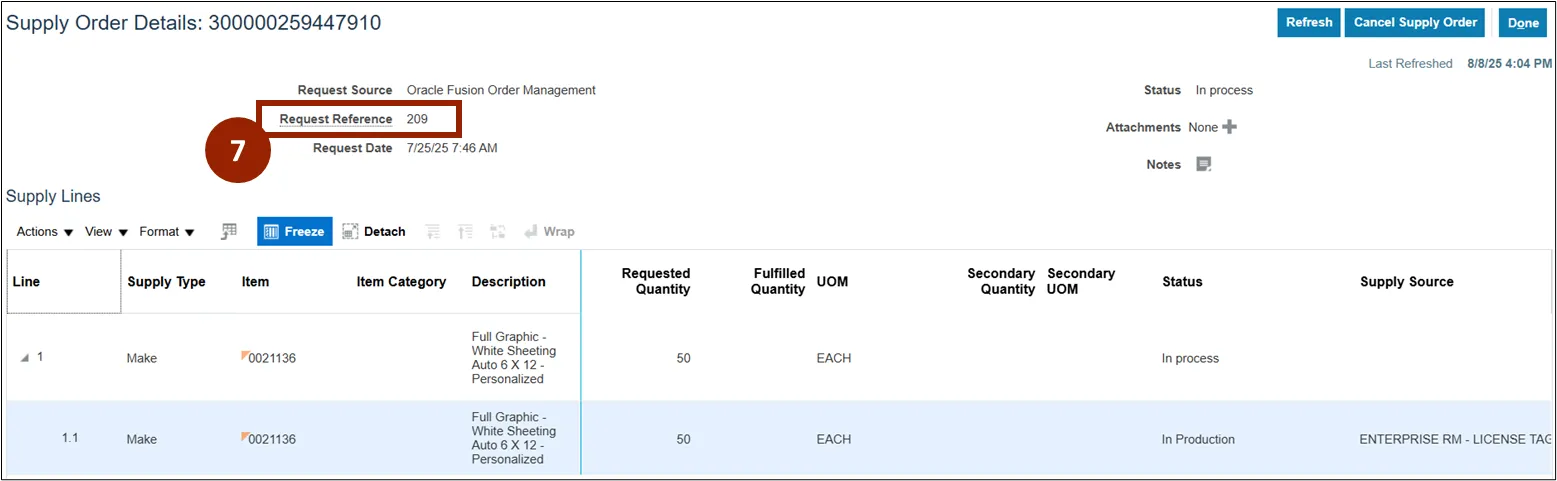The image size is (1557, 481).
Task: Click the tree hierarchy toolbar icon
Action: pyautogui.click(x=497, y=231)
